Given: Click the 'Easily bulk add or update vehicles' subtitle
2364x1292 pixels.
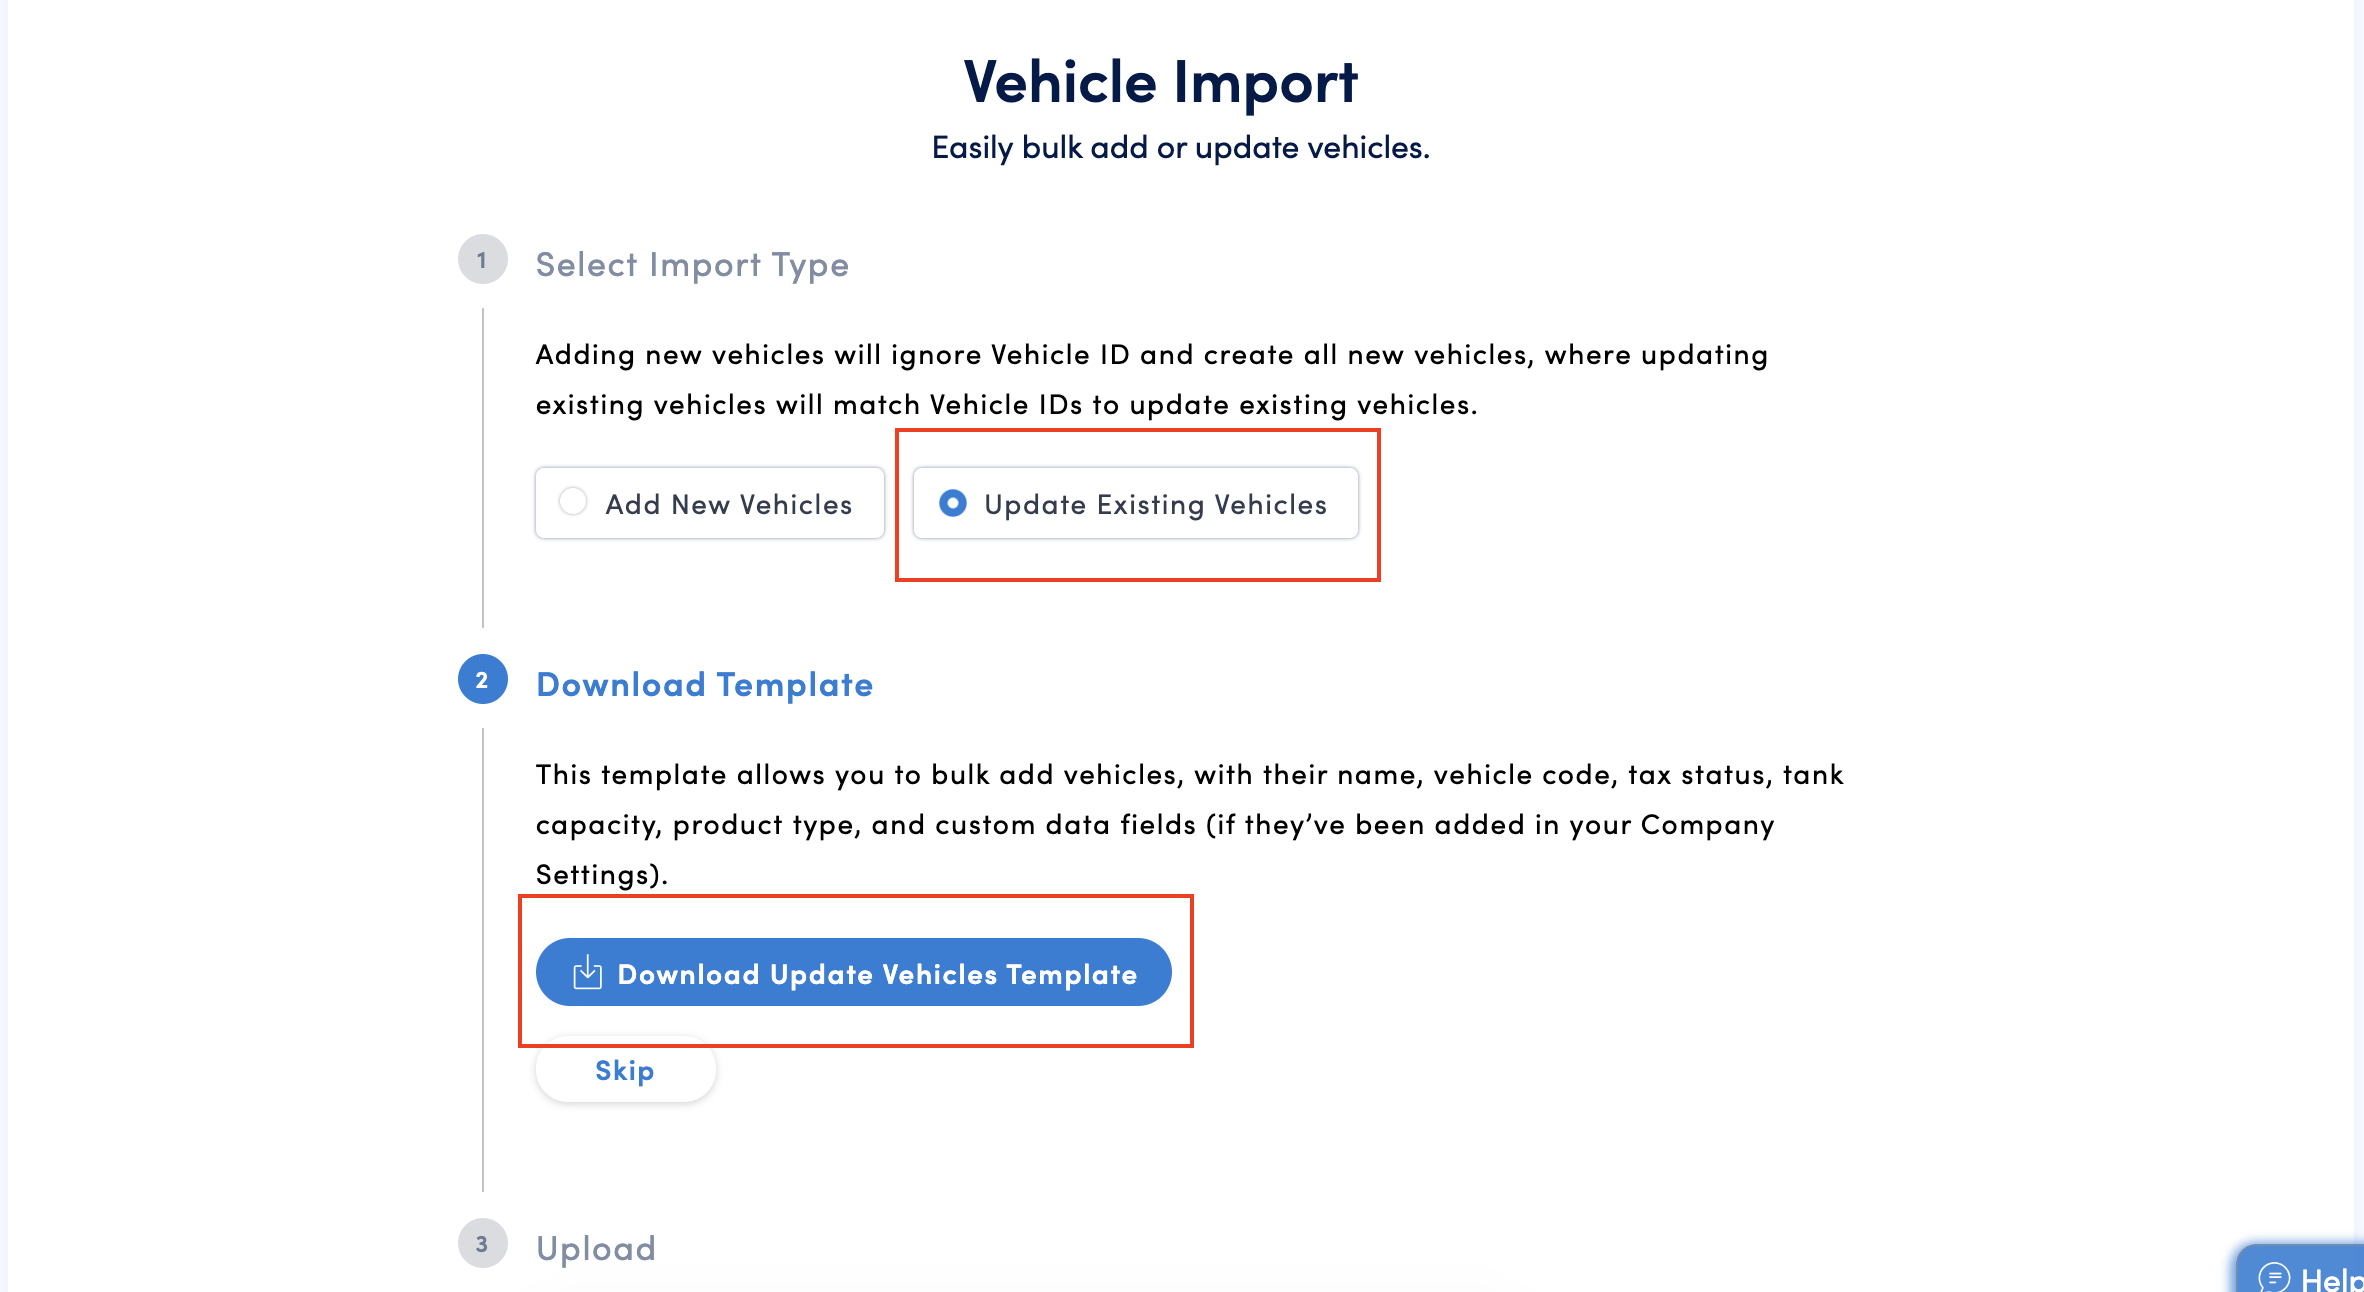Looking at the screenshot, I should [1181, 148].
